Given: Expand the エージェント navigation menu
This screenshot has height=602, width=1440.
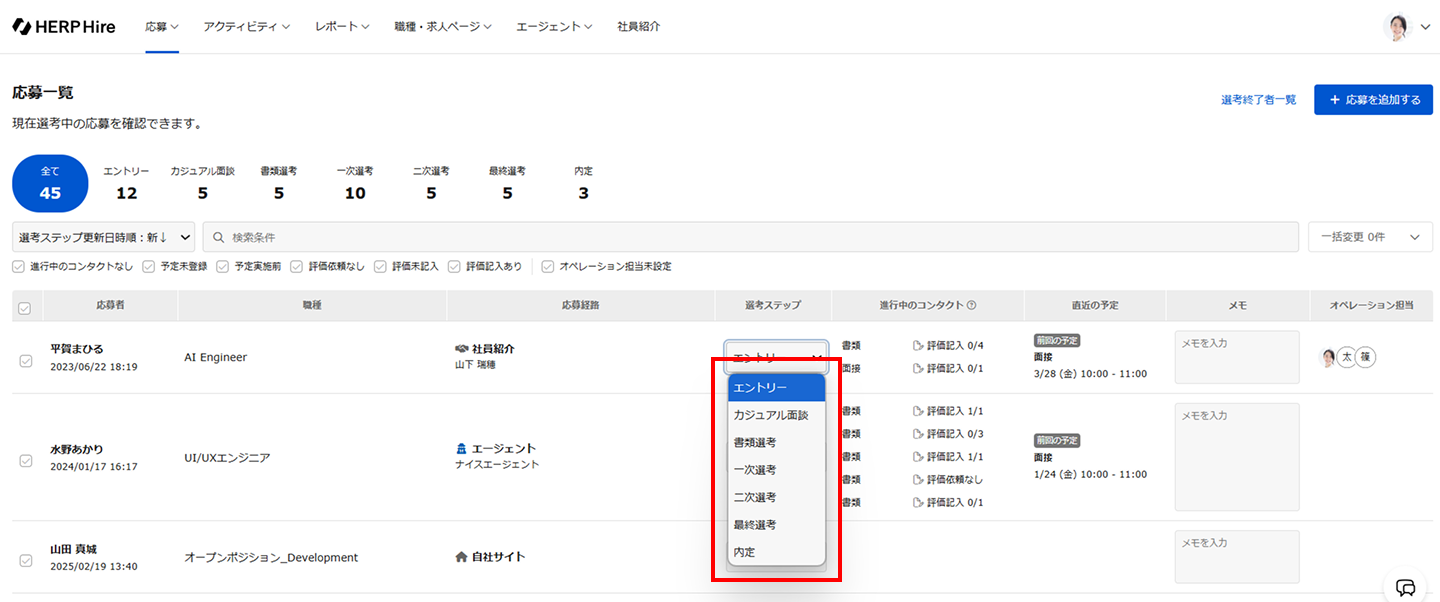Looking at the screenshot, I should [x=554, y=27].
